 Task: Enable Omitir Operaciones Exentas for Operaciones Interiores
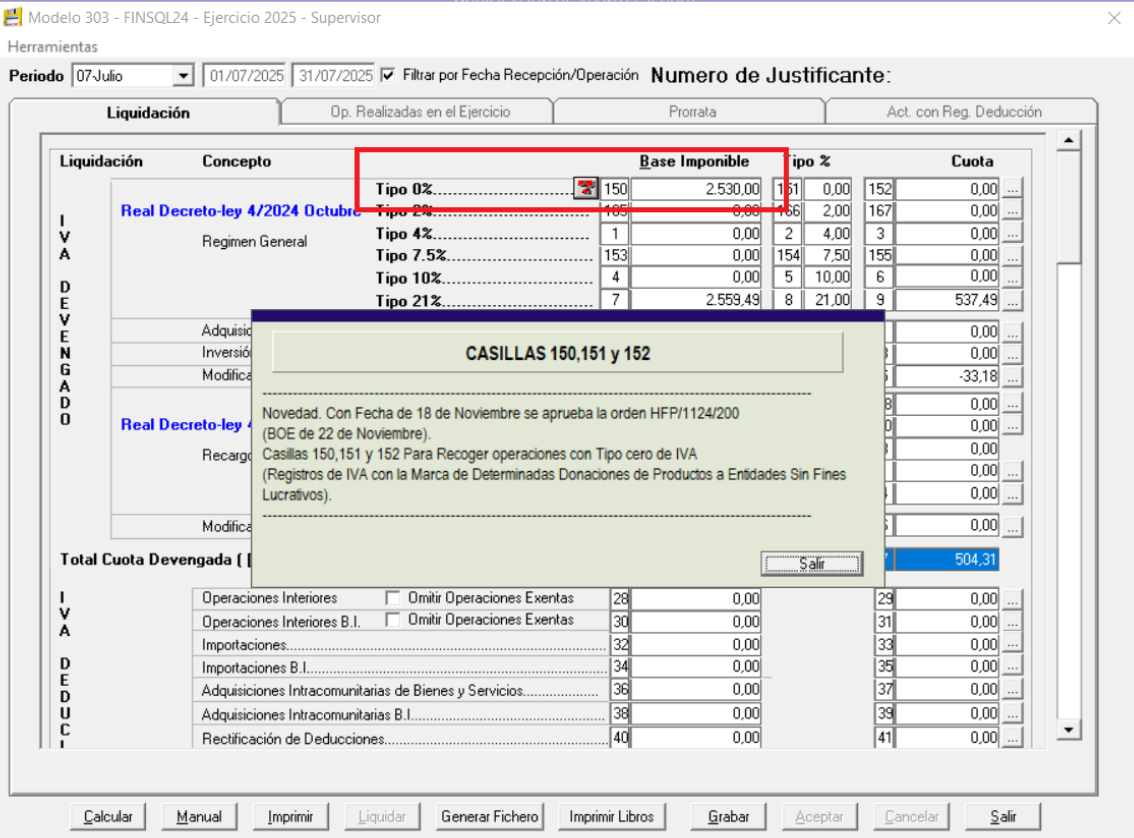click(393, 598)
